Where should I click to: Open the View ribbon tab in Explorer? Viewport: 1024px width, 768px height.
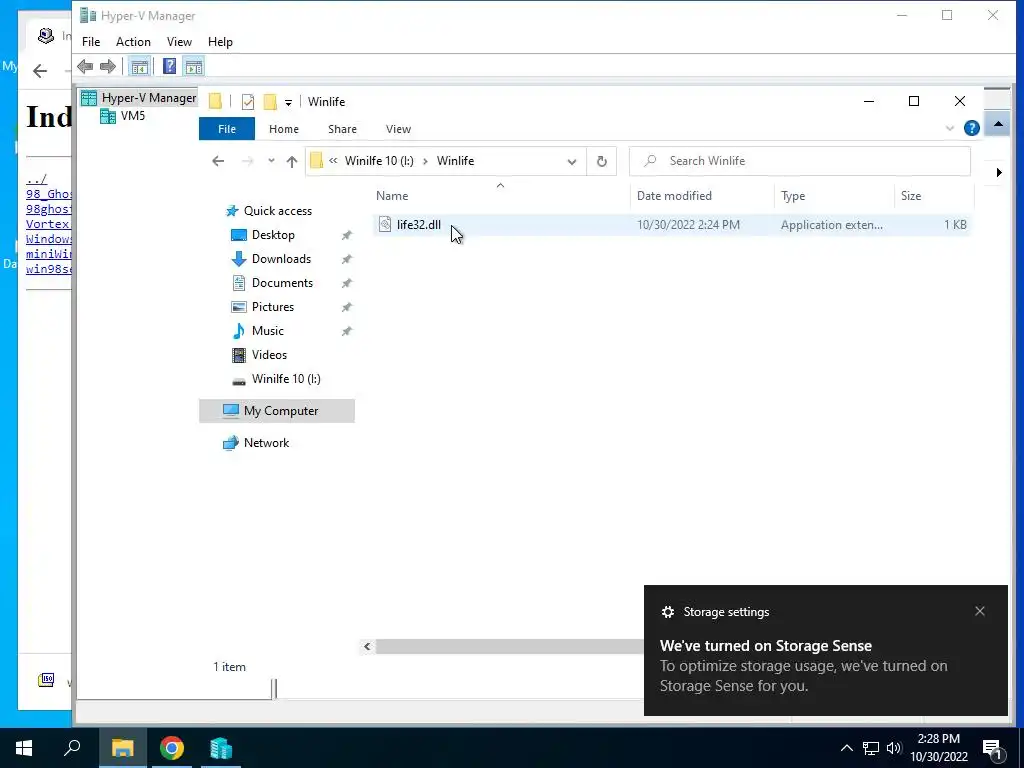[x=398, y=129]
